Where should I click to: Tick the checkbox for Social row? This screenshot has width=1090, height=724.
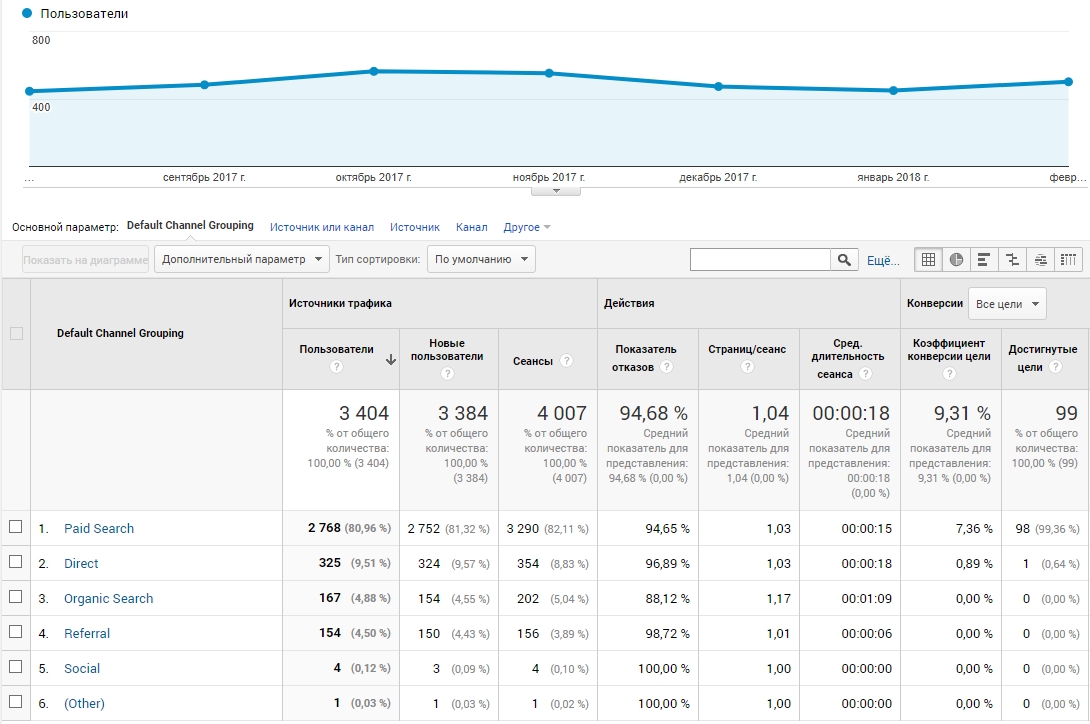click(x=15, y=666)
